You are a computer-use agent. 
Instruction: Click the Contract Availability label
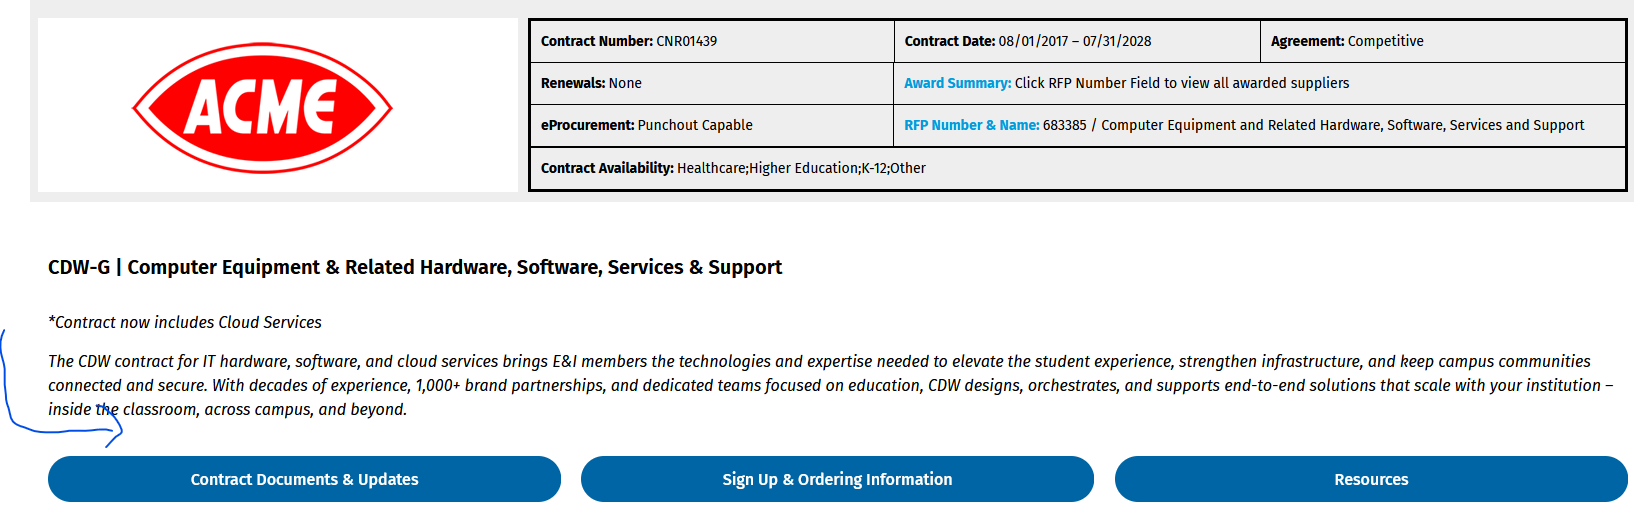pos(607,168)
